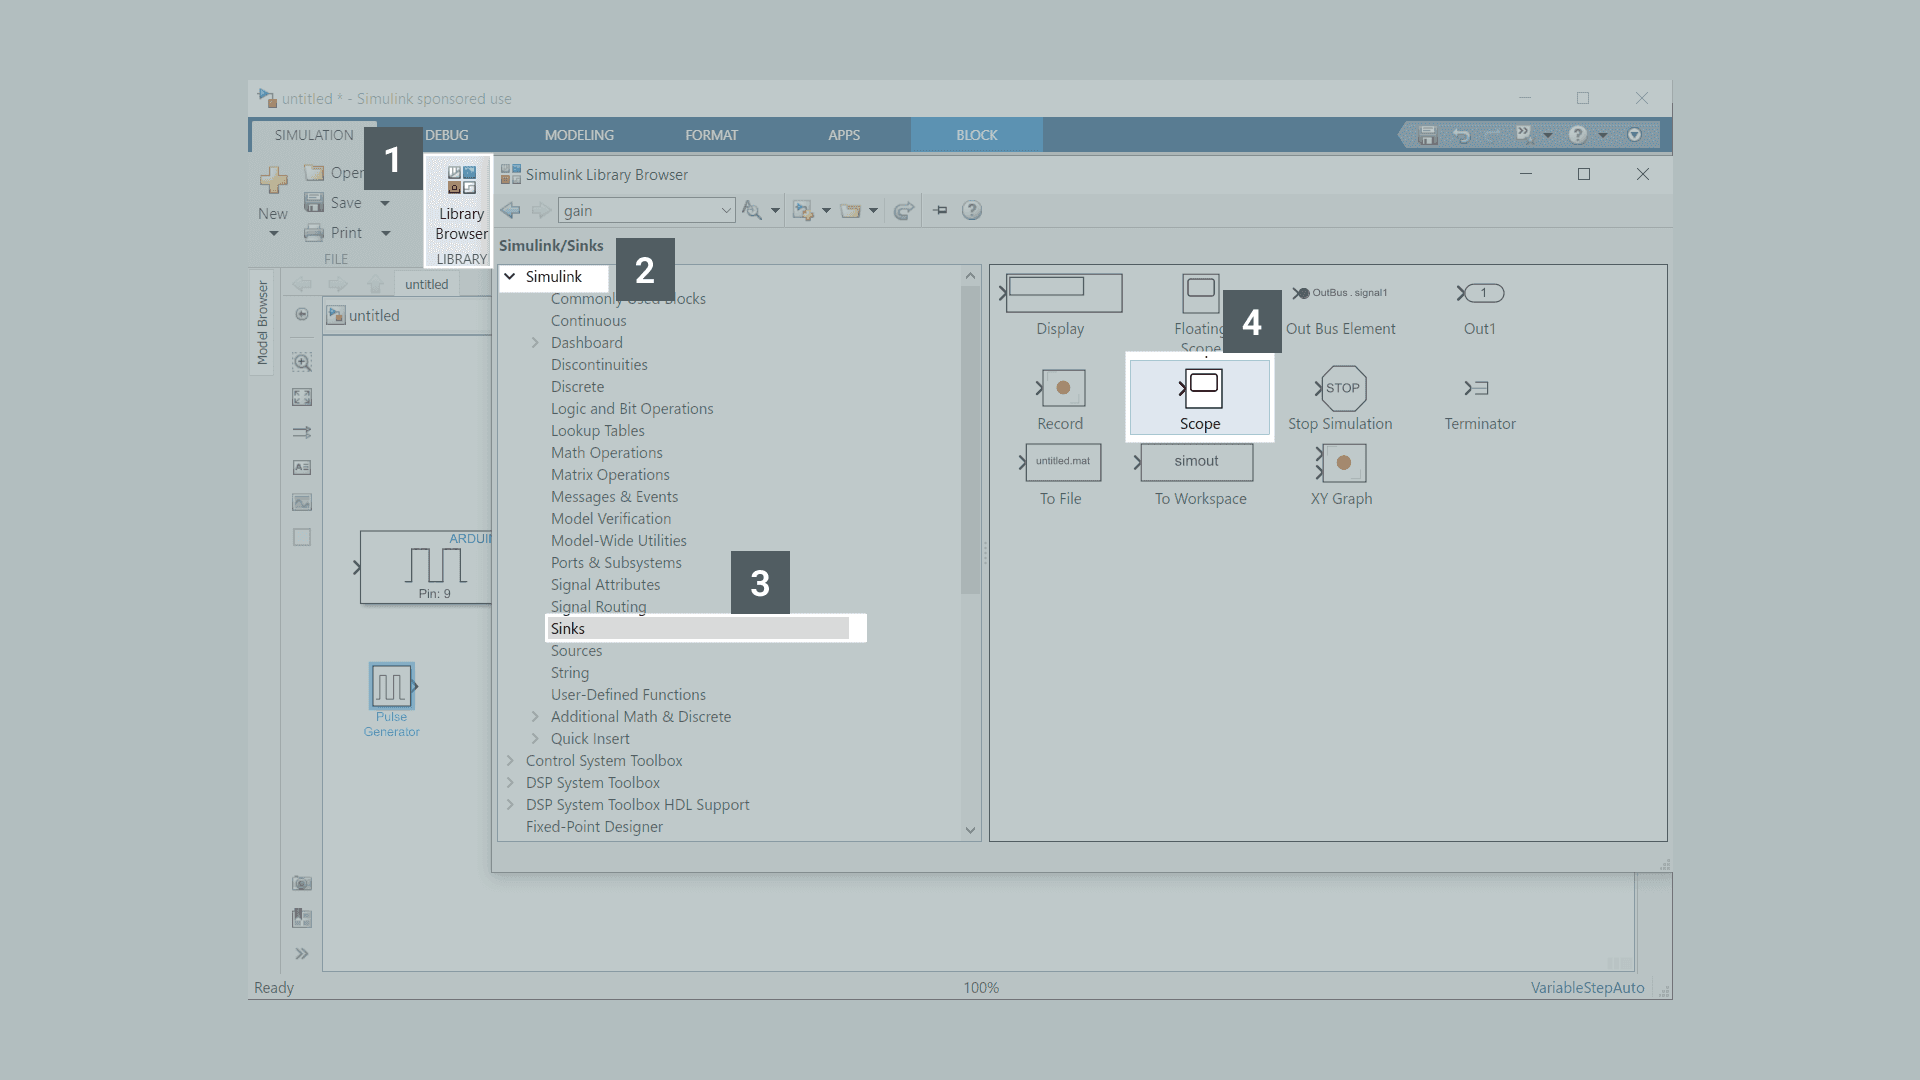
Task: Click the Stop Simulation block
Action: [x=1342, y=389]
